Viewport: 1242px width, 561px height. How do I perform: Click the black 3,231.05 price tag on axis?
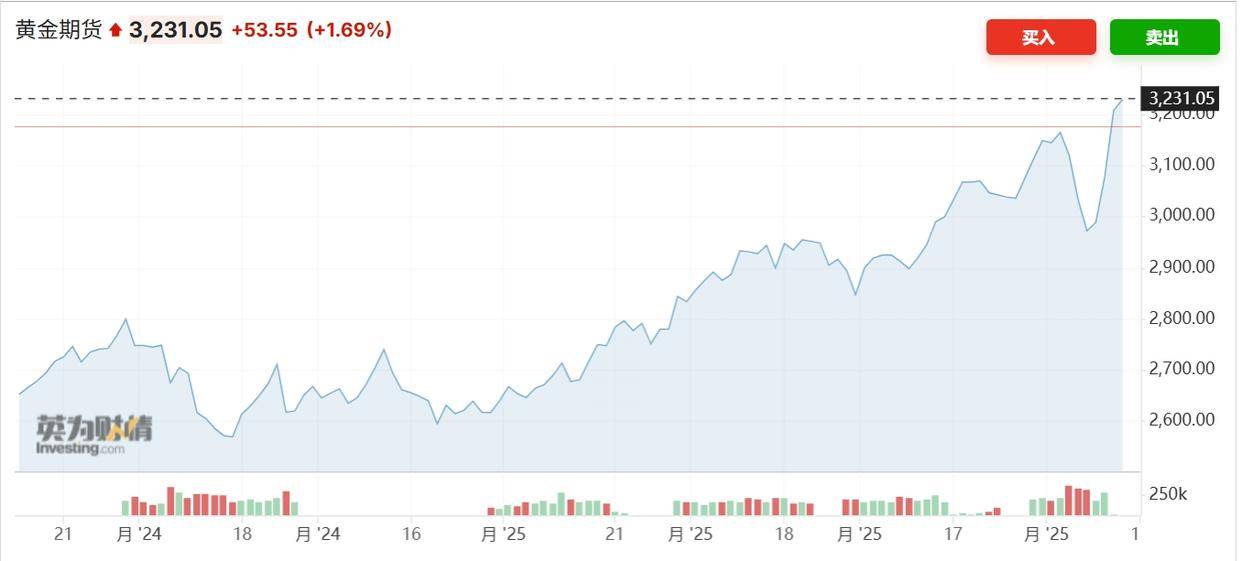1181,98
